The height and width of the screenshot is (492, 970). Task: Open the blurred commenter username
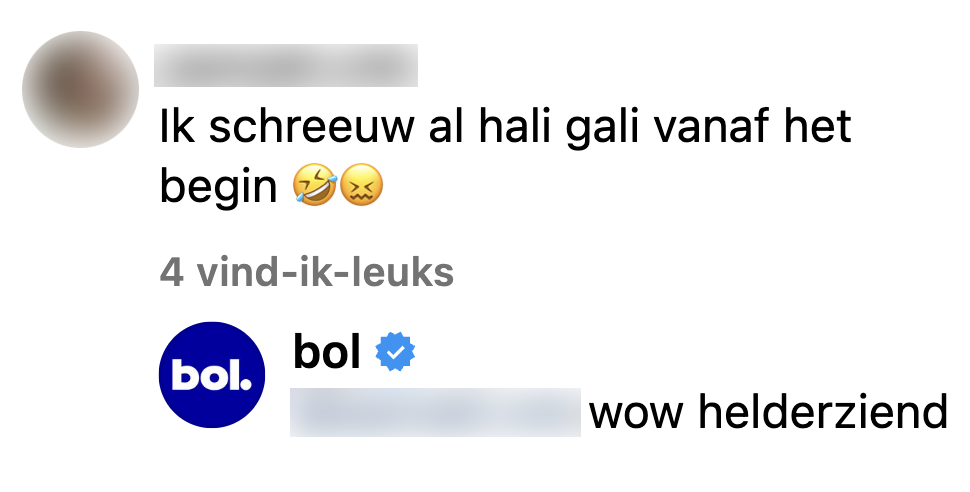click(286, 65)
